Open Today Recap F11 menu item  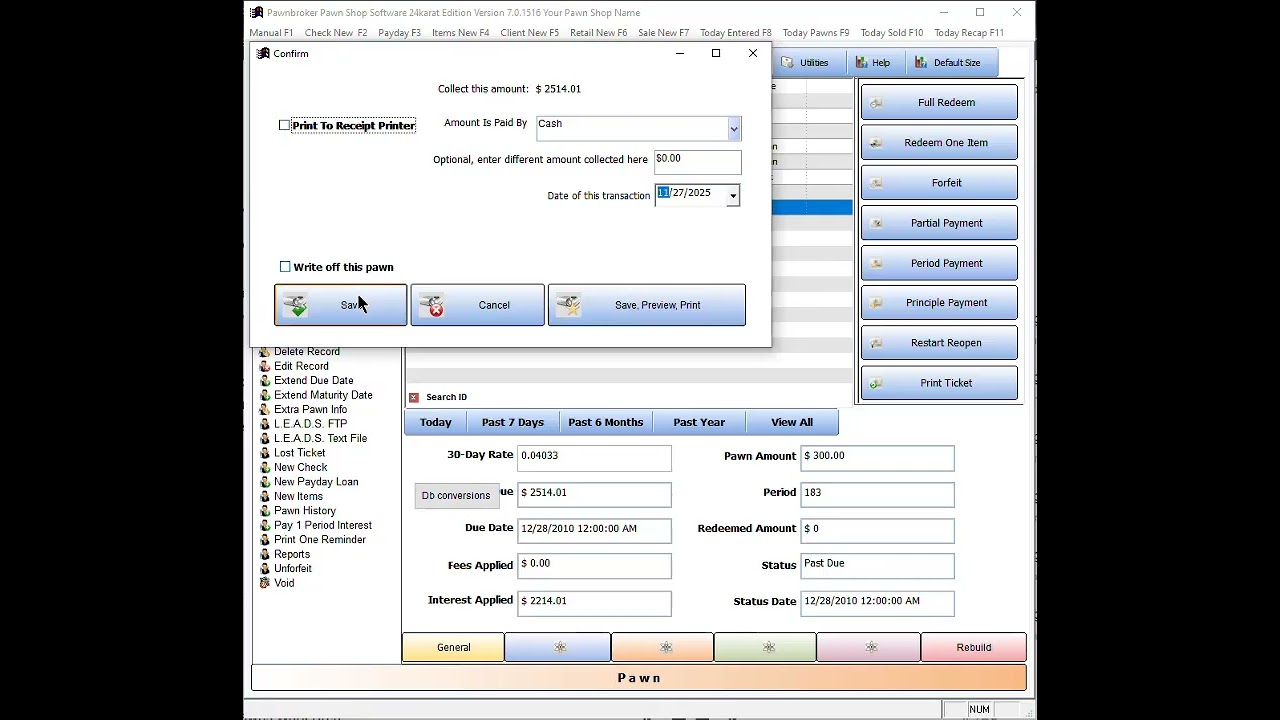coord(969,33)
